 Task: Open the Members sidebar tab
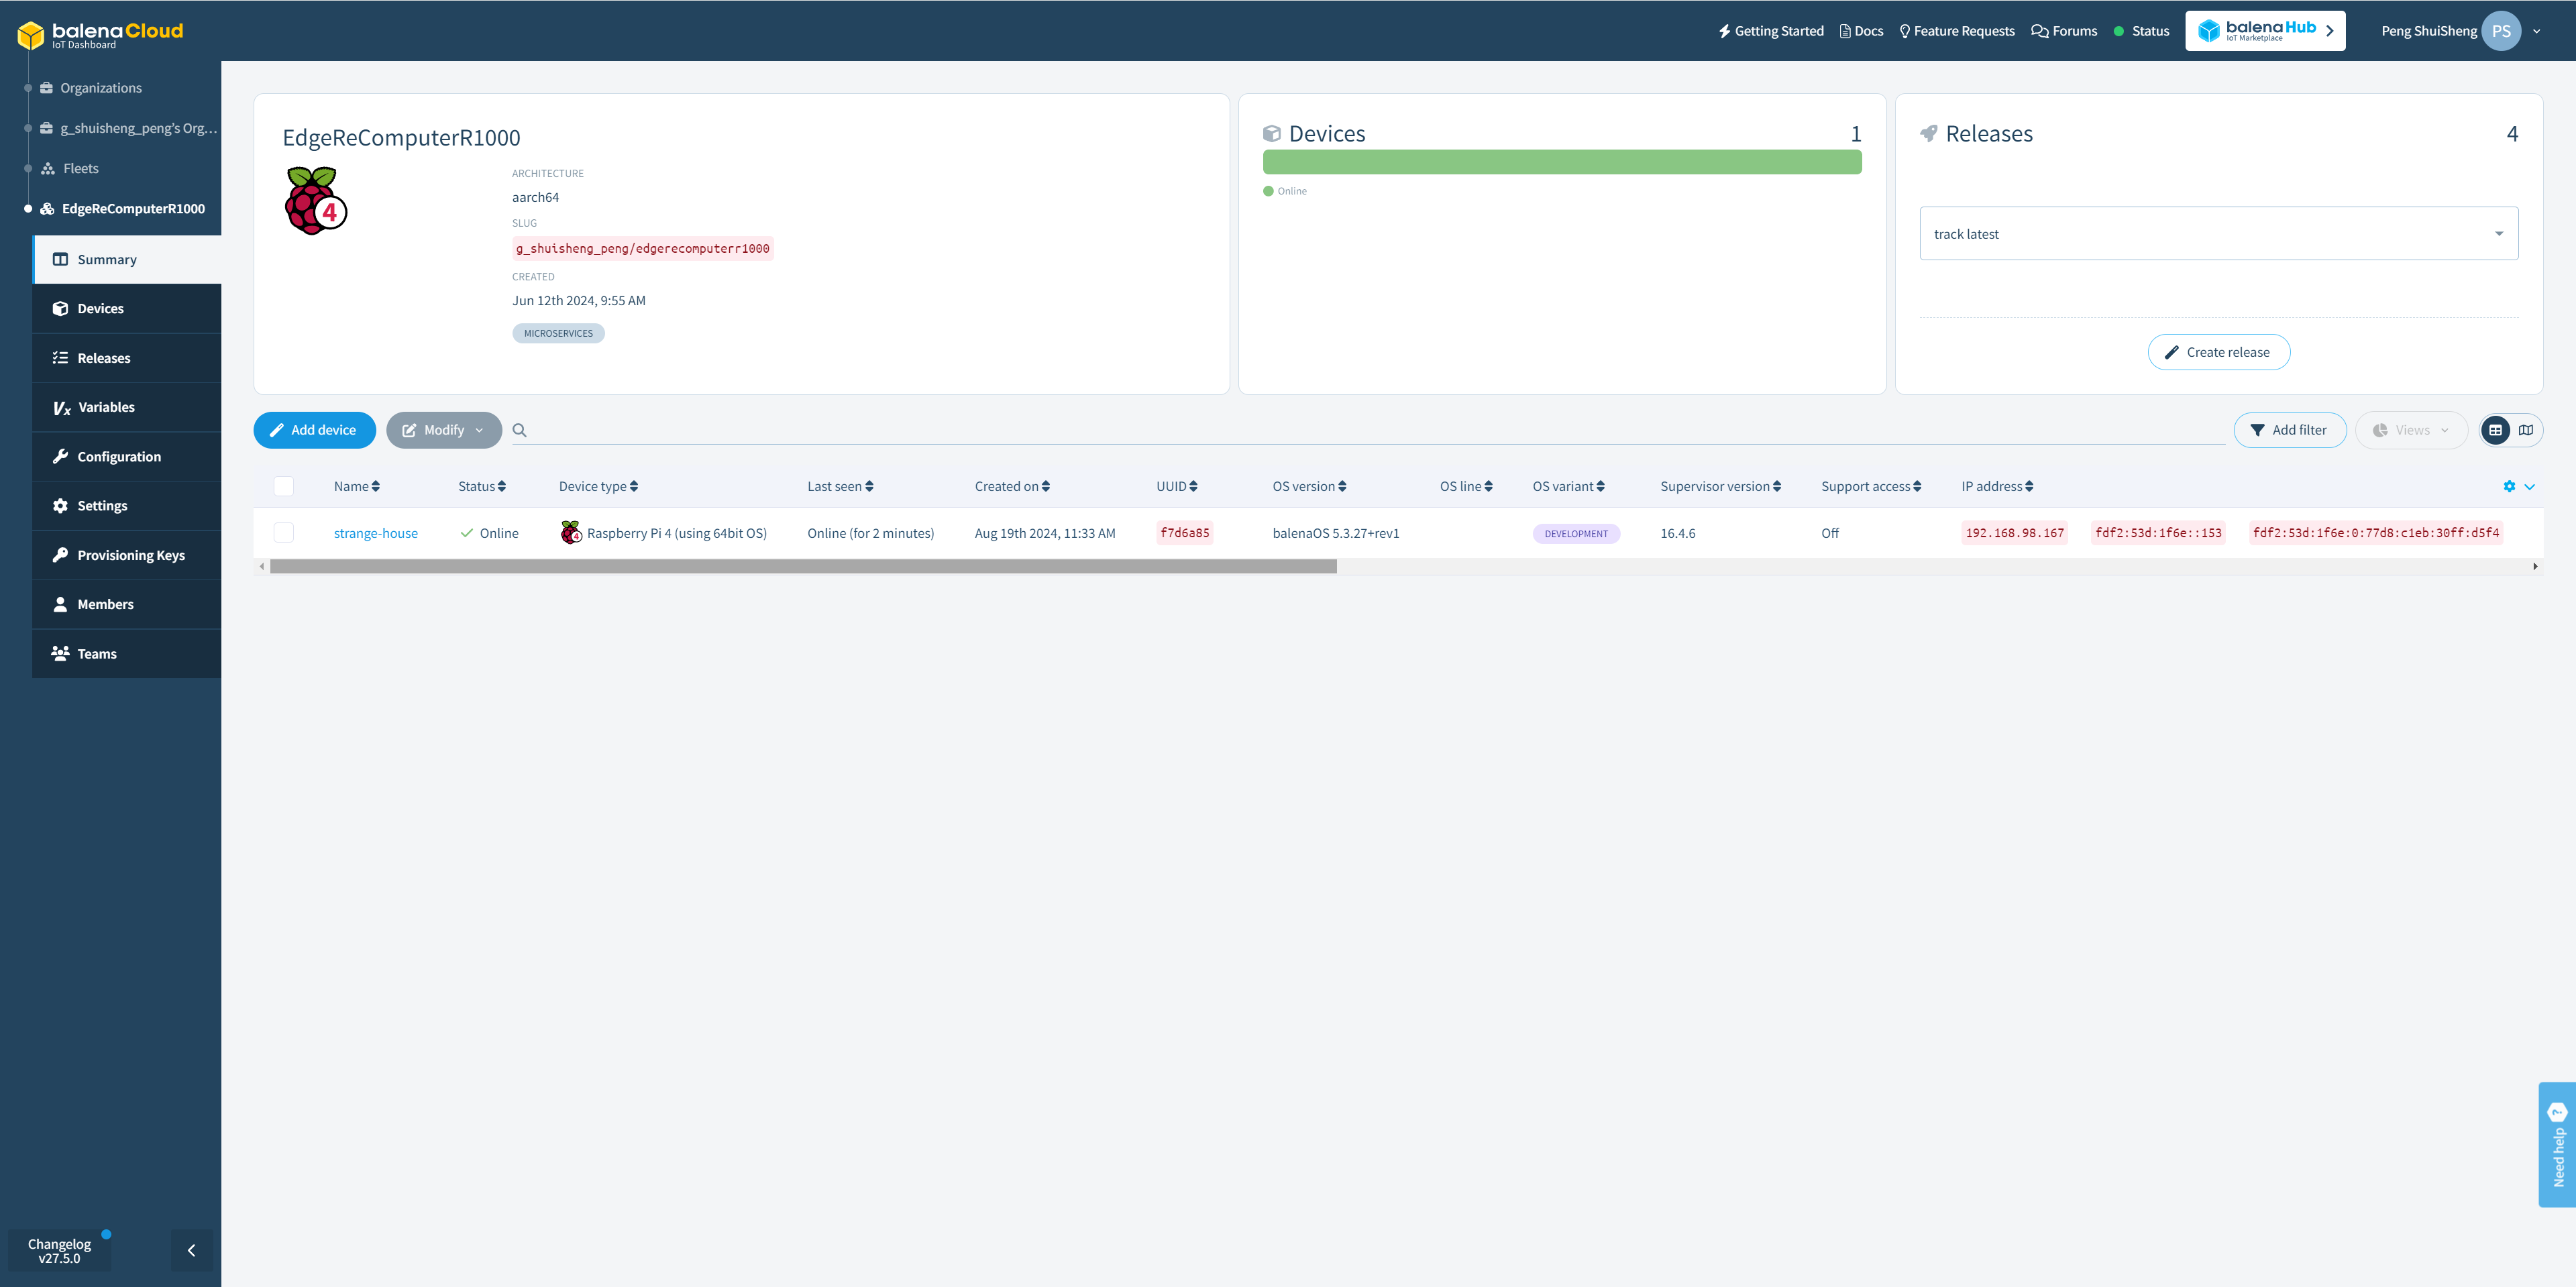tap(127, 604)
